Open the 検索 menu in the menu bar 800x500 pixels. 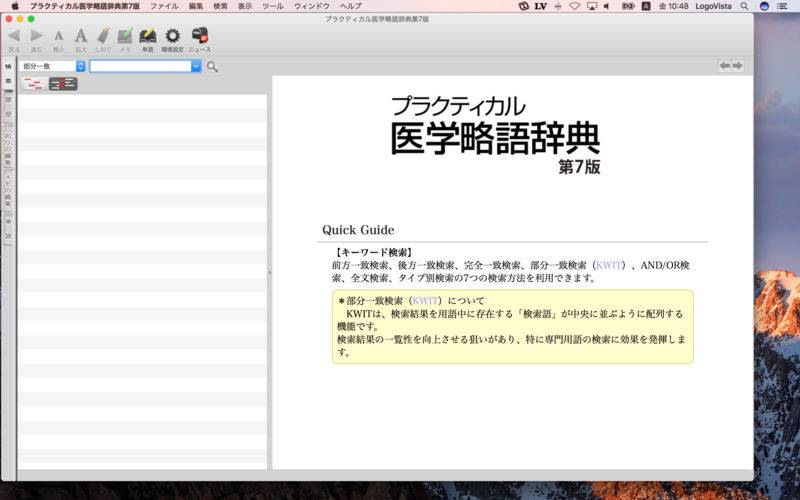coord(220,6)
